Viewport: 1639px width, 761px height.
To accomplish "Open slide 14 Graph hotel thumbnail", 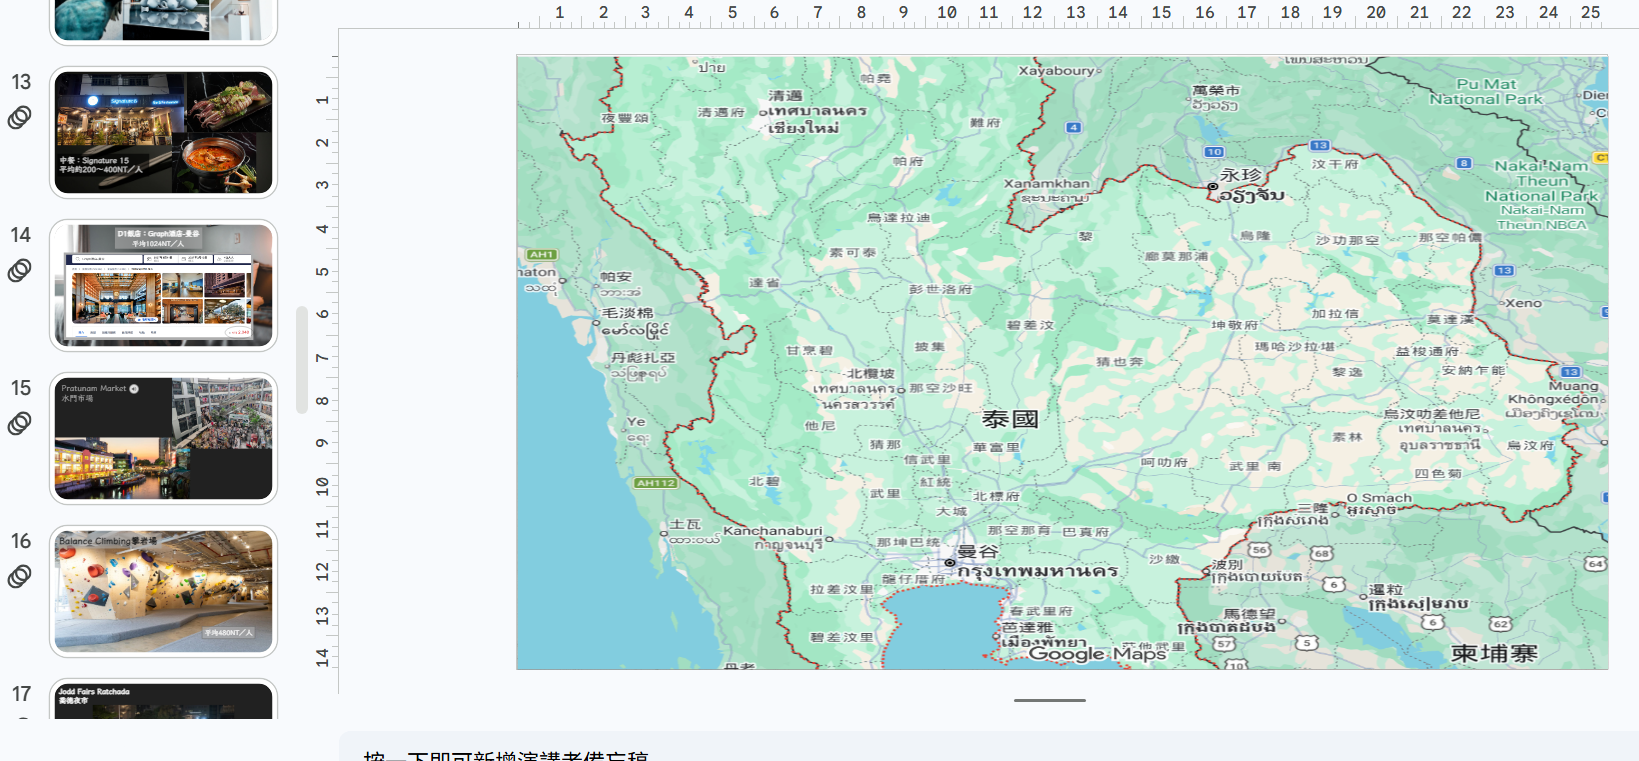I will [163, 285].
